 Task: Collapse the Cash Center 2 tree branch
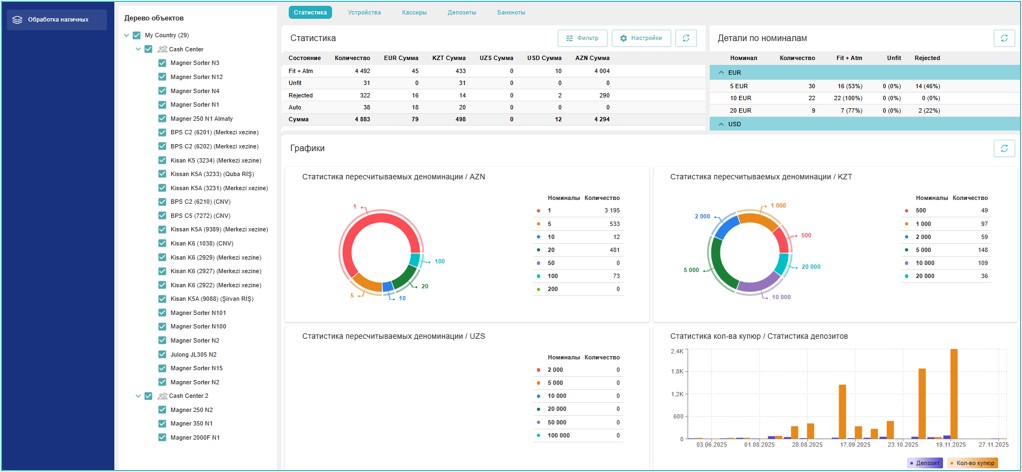[138, 396]
